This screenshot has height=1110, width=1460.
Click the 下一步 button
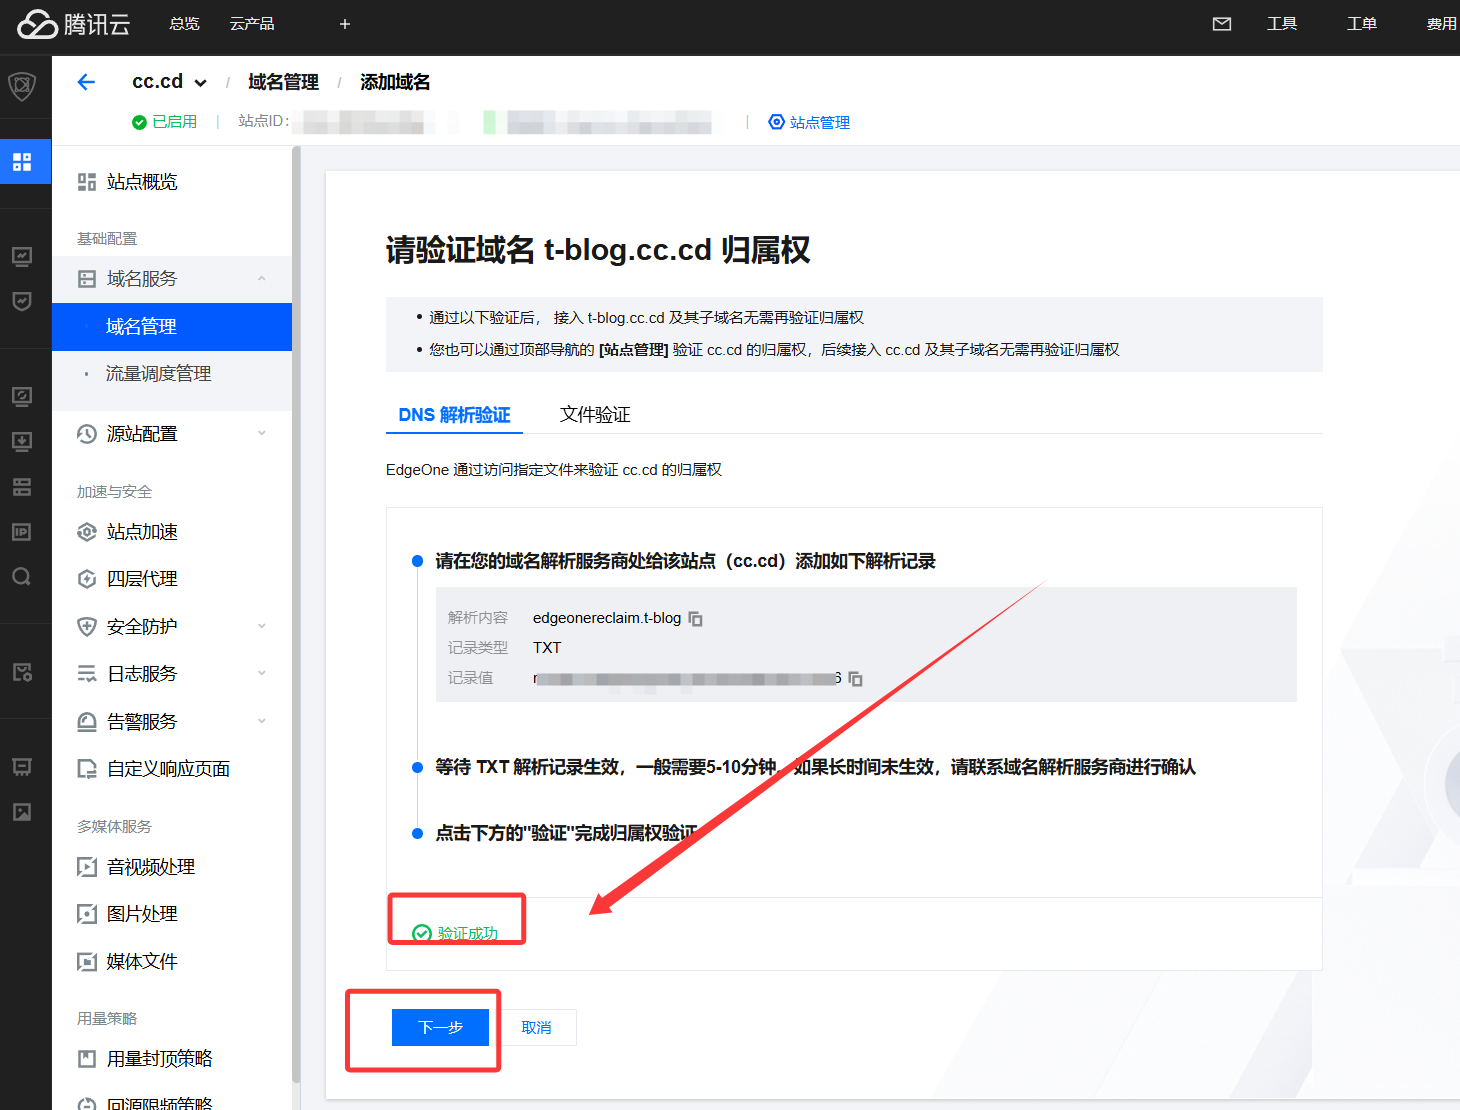(x=440, y=1027)
